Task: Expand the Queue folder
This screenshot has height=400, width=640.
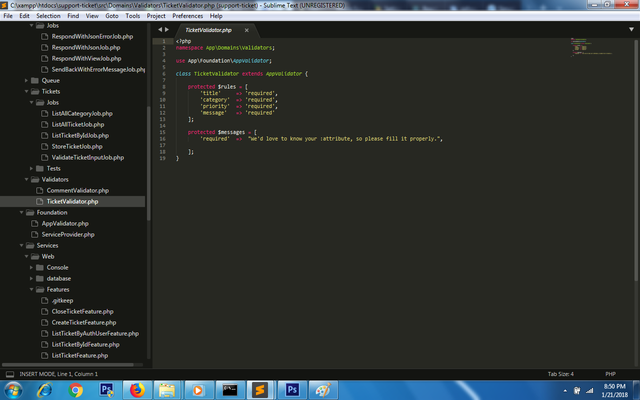Action: pos(26,80)
